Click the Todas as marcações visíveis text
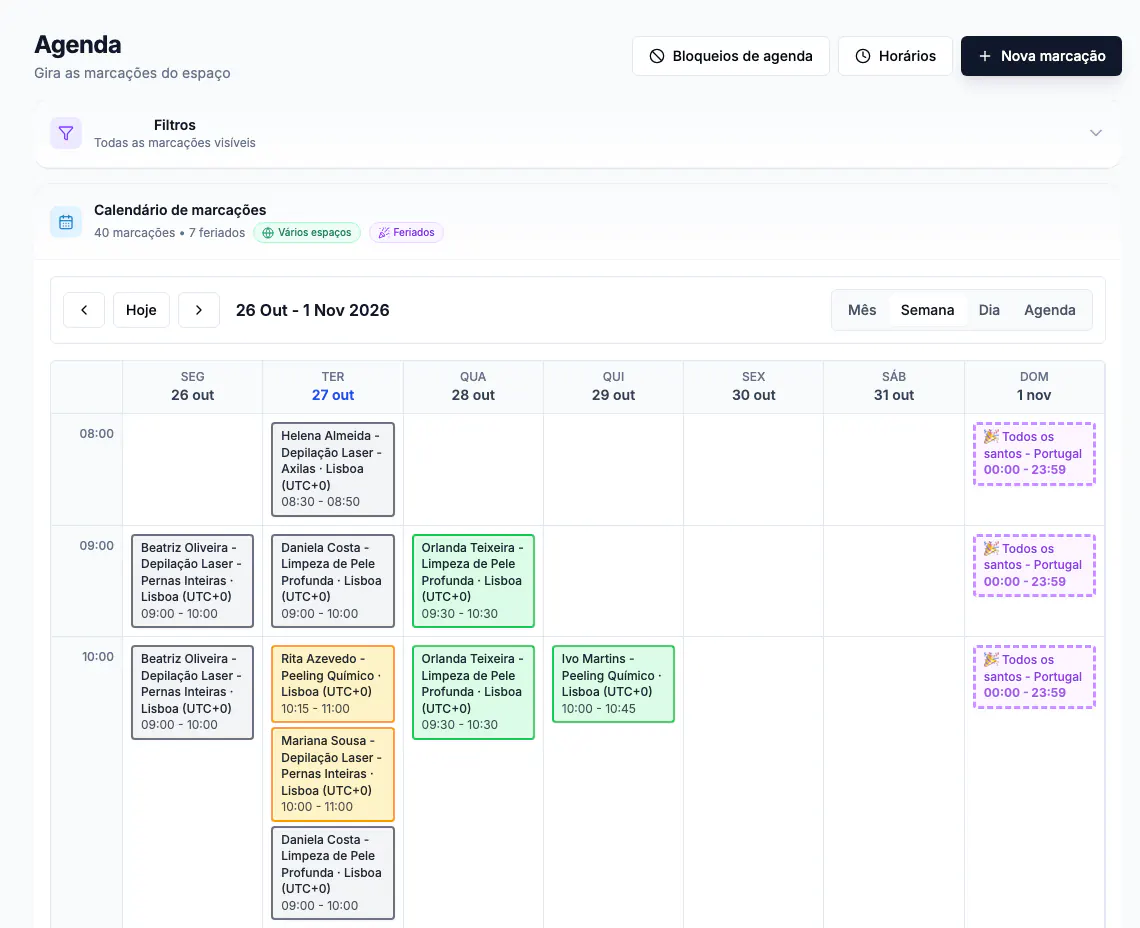This screenshot has height=928, width=1140. 174,143
